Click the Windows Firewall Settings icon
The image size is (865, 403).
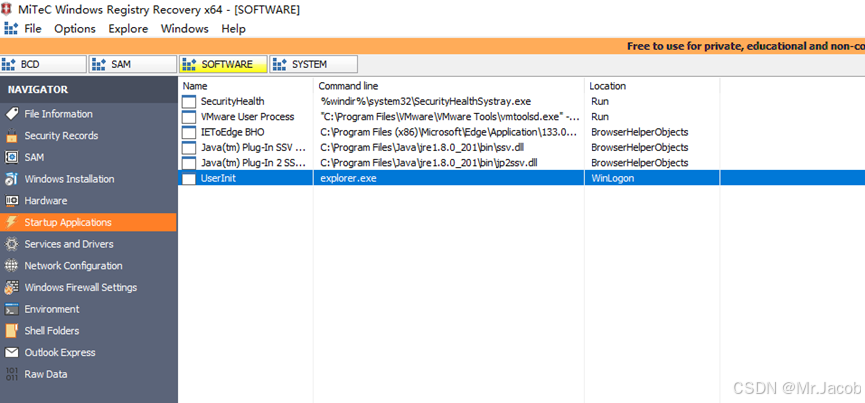point(12,287)
